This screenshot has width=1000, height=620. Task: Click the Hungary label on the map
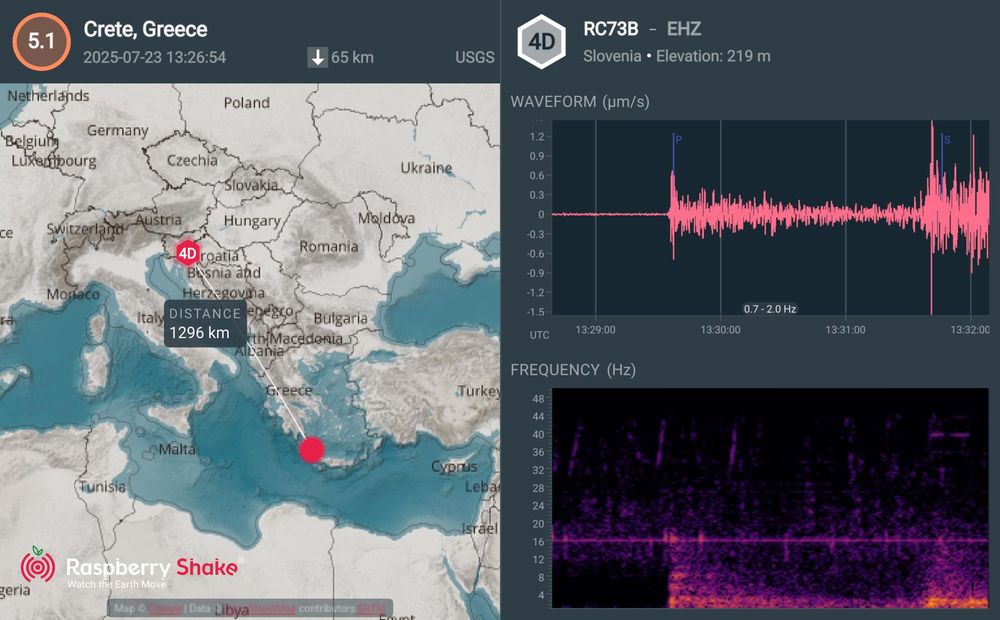pos(253,221)
